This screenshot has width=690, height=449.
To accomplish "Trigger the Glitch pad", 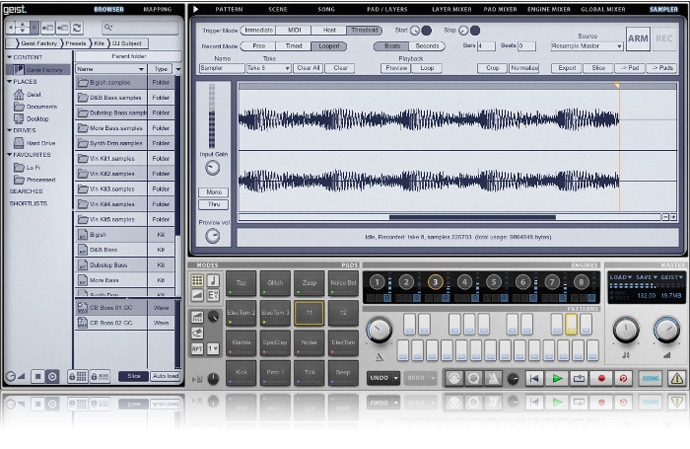I will [x=275, y=284].
